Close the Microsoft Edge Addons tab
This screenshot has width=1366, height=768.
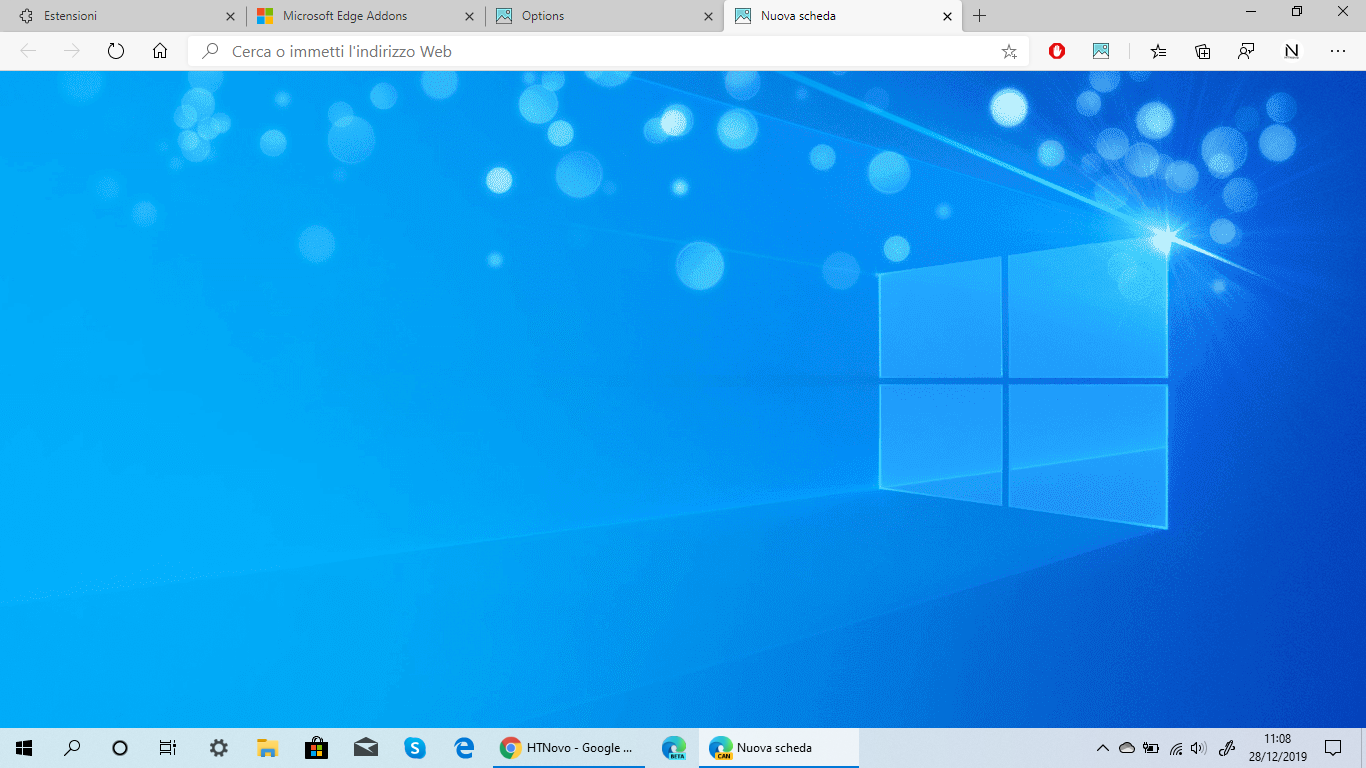[470, 16]
